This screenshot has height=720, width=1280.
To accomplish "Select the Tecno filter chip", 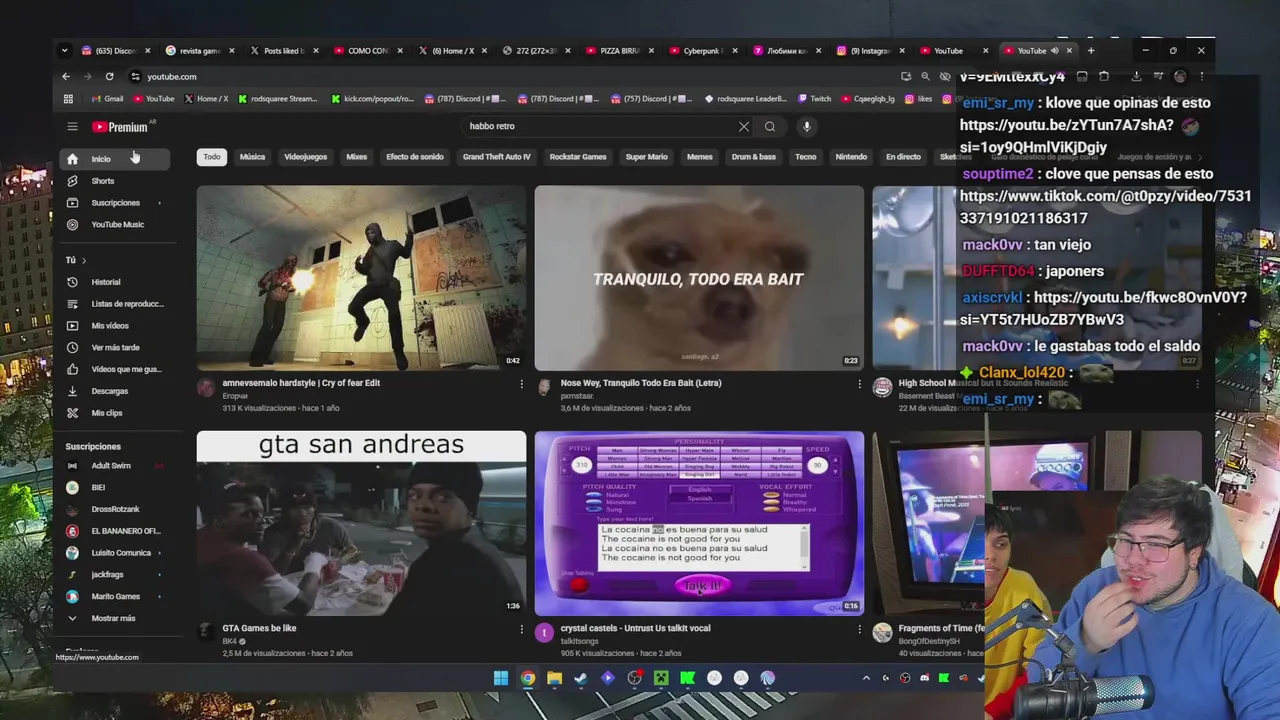I will click(x=806, y=157).
